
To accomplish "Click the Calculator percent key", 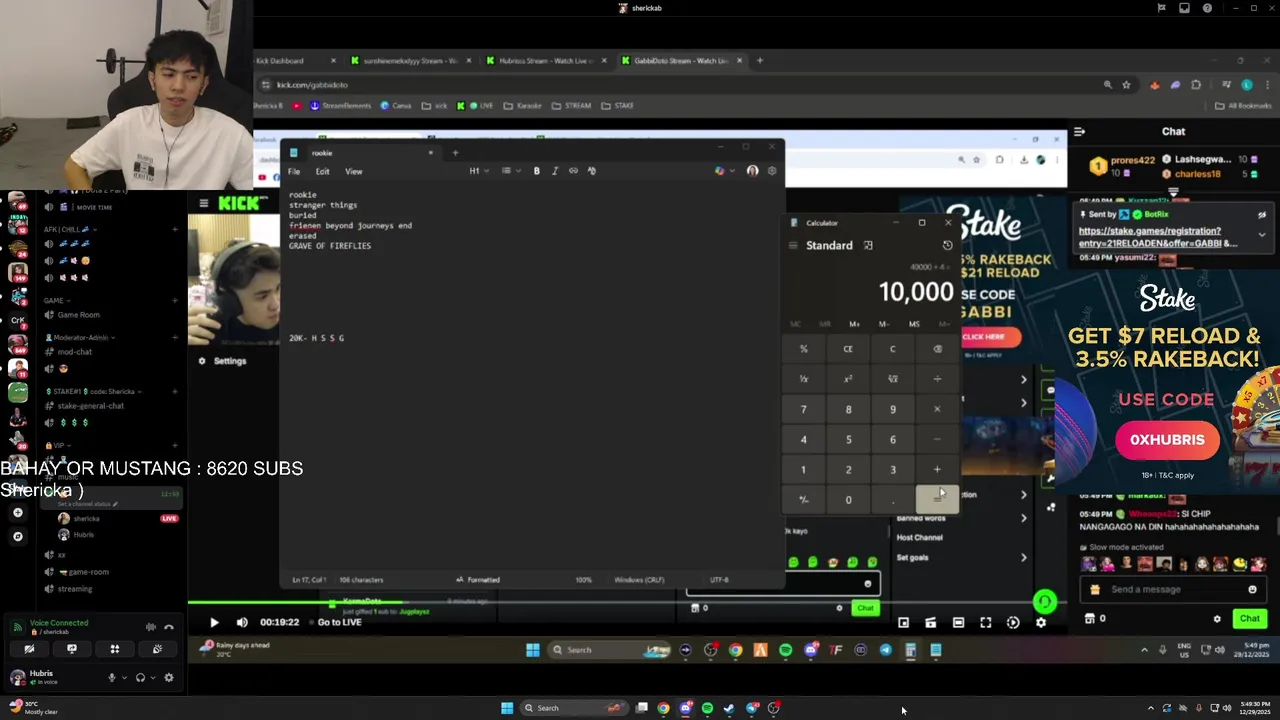I will 803,349.
